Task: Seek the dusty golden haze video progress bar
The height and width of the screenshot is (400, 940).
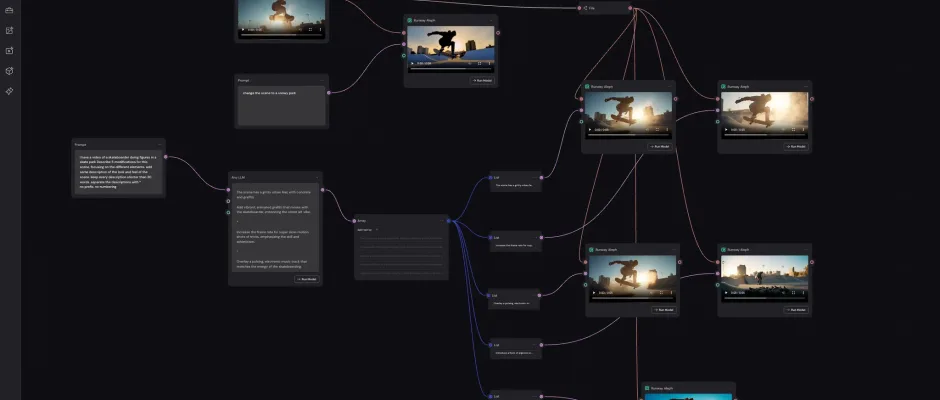Action: click(765, 134)
